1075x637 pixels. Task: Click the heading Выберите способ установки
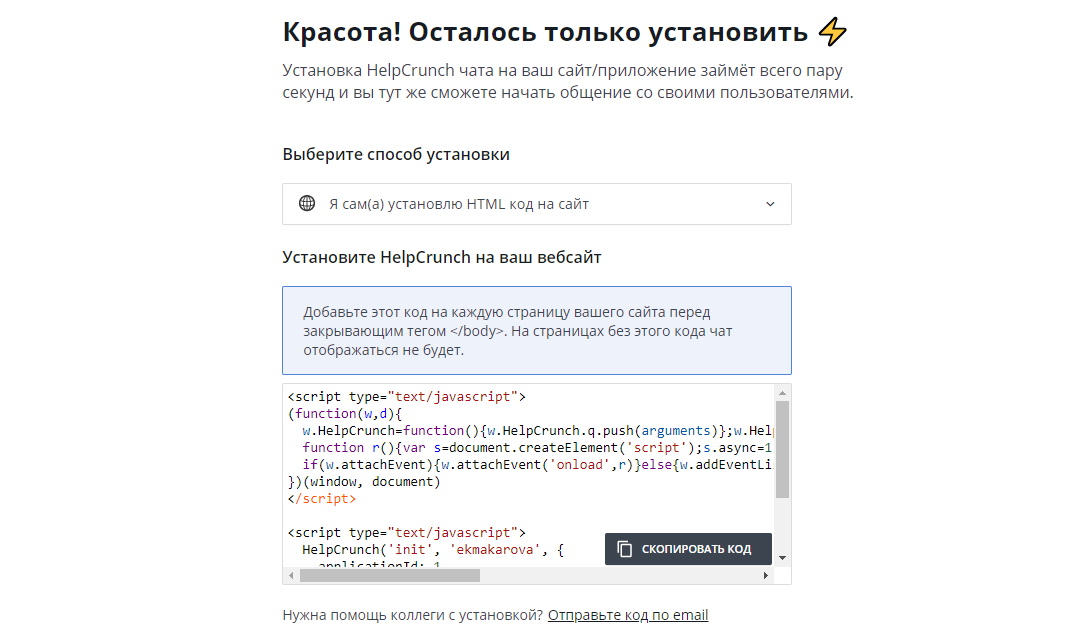click(396, 154)
